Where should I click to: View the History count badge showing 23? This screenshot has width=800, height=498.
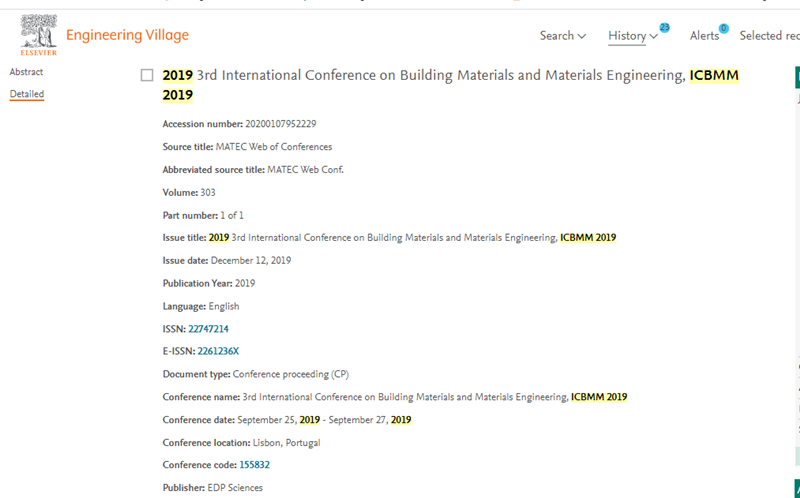[x=664, y=28]
